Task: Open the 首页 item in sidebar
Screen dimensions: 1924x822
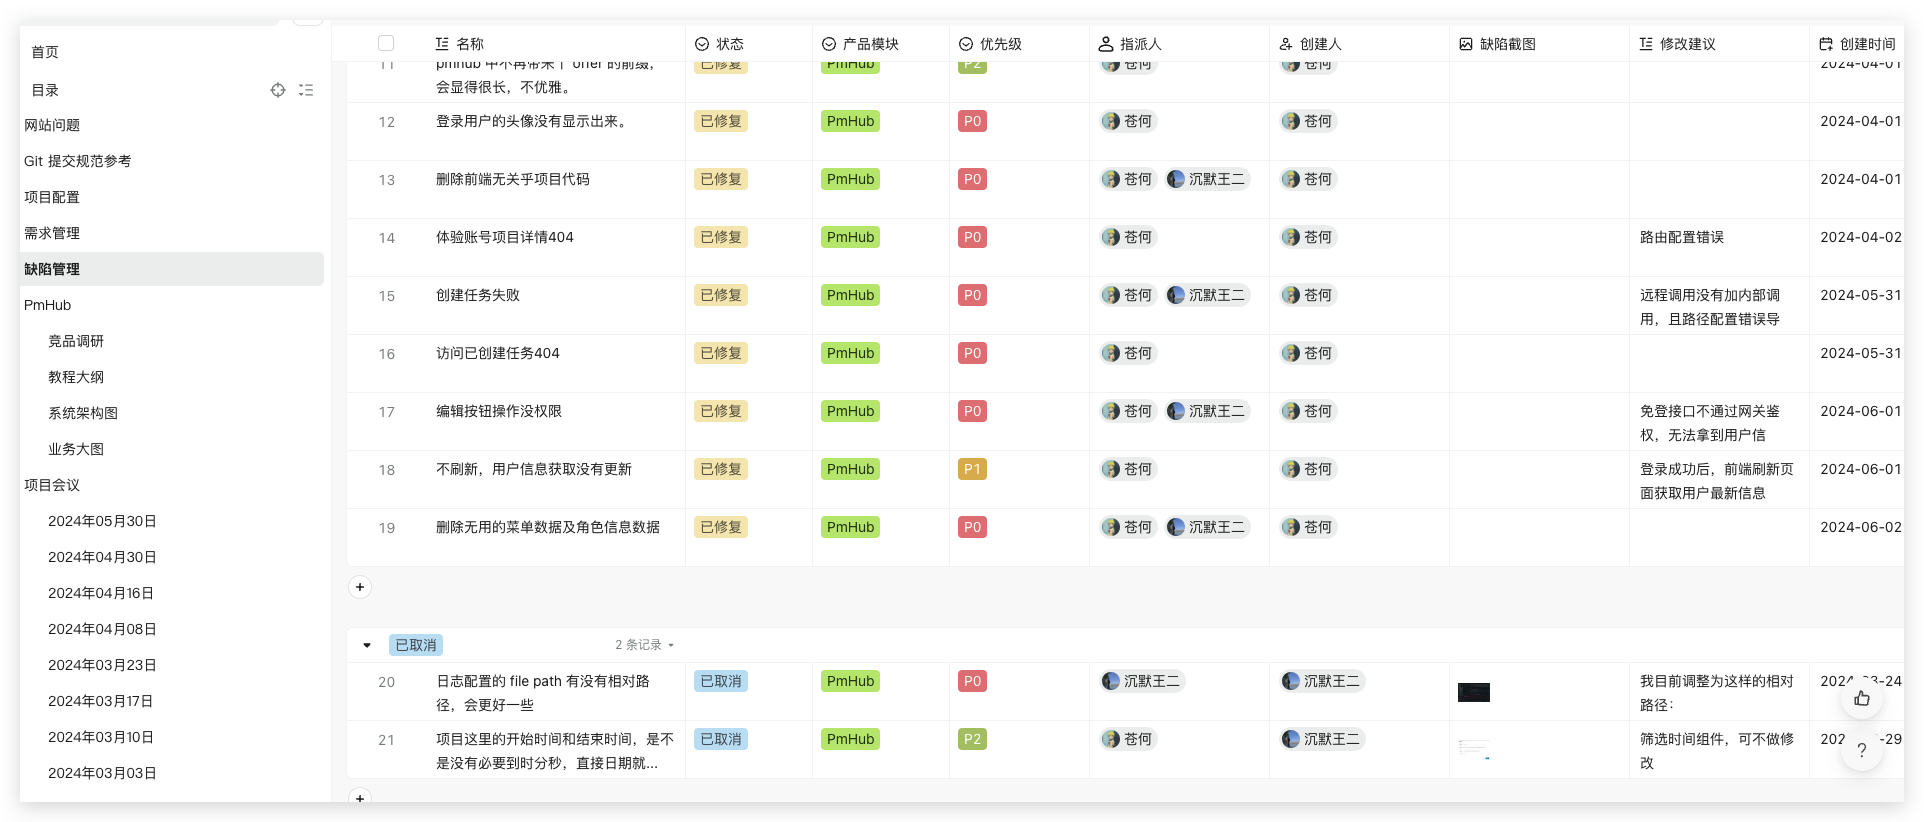Action: coord(45,52)
